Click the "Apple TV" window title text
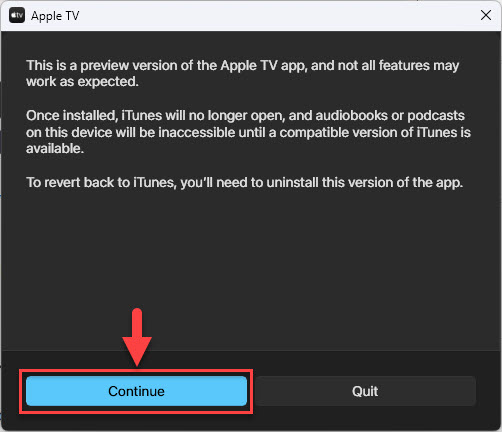This screenshot has height=432, width=502. pos(55,16)
